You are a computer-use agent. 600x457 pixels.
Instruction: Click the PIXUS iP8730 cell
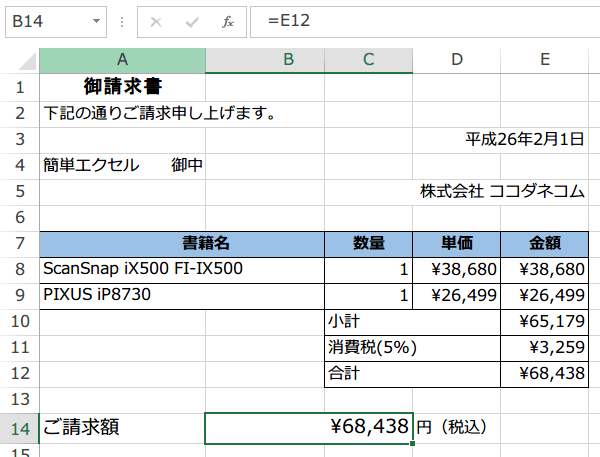pos(182,296)
